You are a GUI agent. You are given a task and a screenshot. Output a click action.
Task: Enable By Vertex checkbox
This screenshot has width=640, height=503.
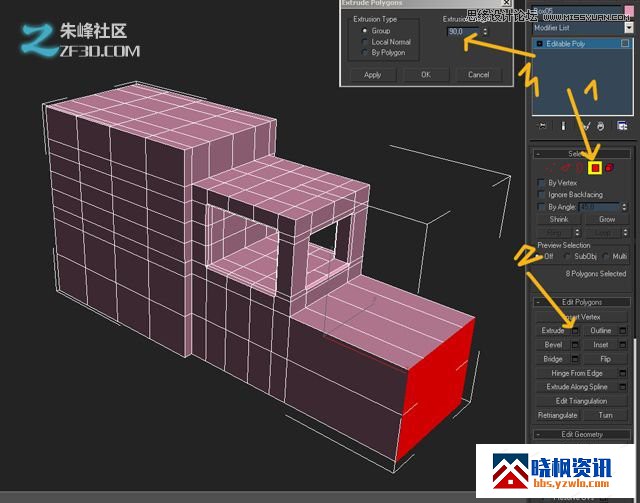click(x=541, y=183)
